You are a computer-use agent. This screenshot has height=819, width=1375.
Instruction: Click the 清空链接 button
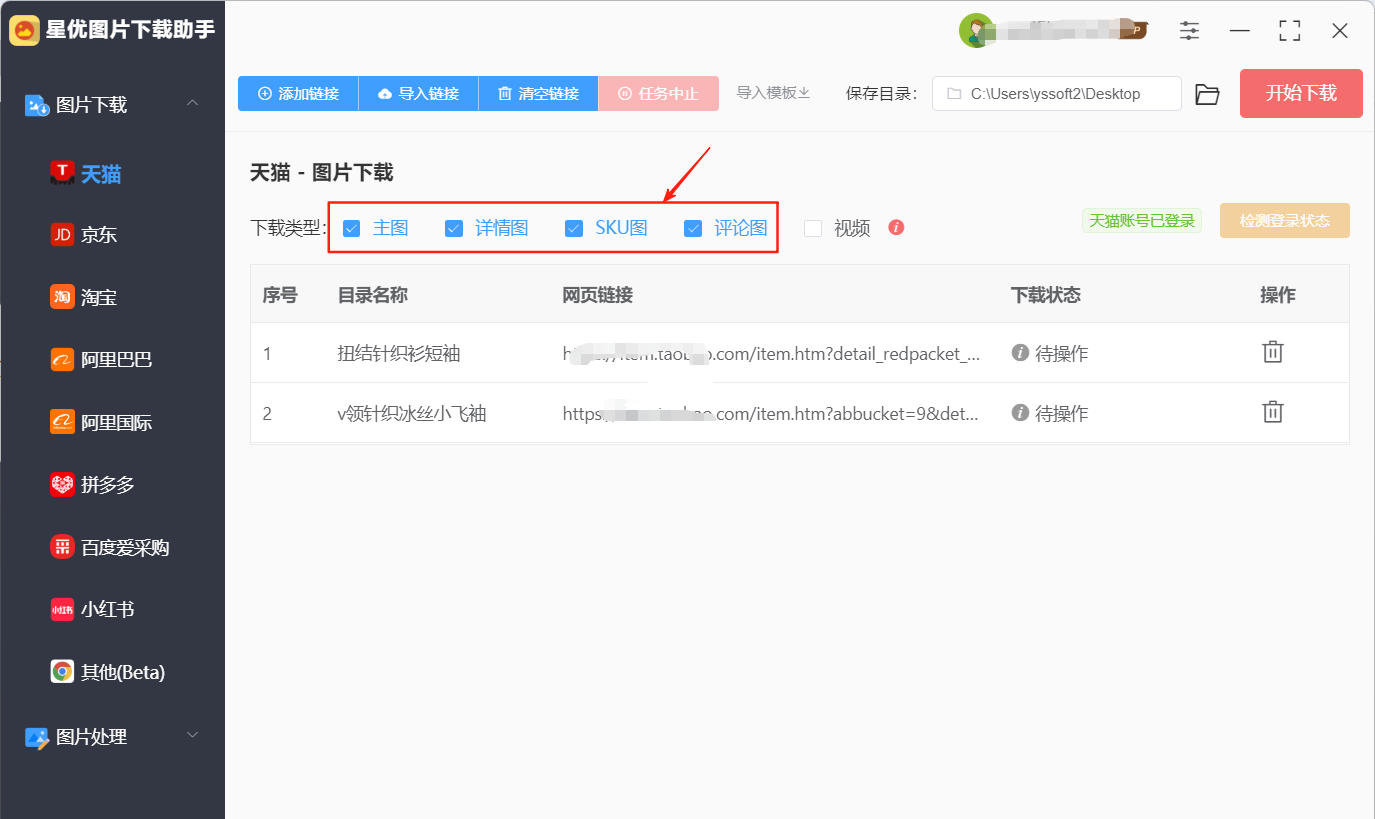(538, 94)
